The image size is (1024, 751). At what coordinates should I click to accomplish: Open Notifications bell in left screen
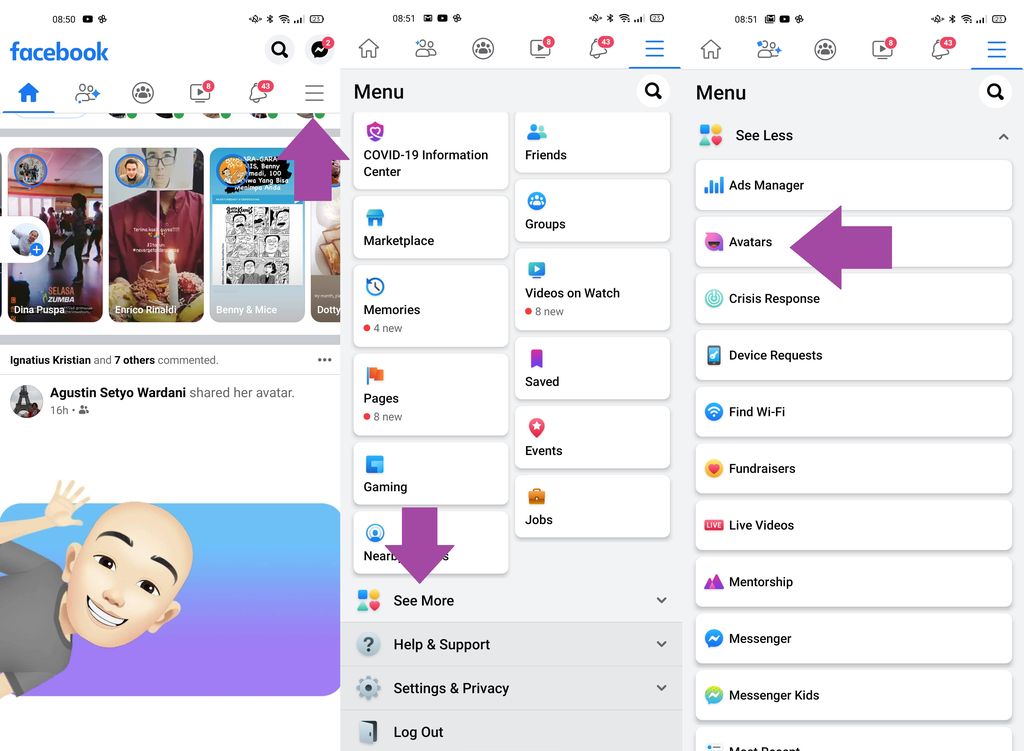259,93
